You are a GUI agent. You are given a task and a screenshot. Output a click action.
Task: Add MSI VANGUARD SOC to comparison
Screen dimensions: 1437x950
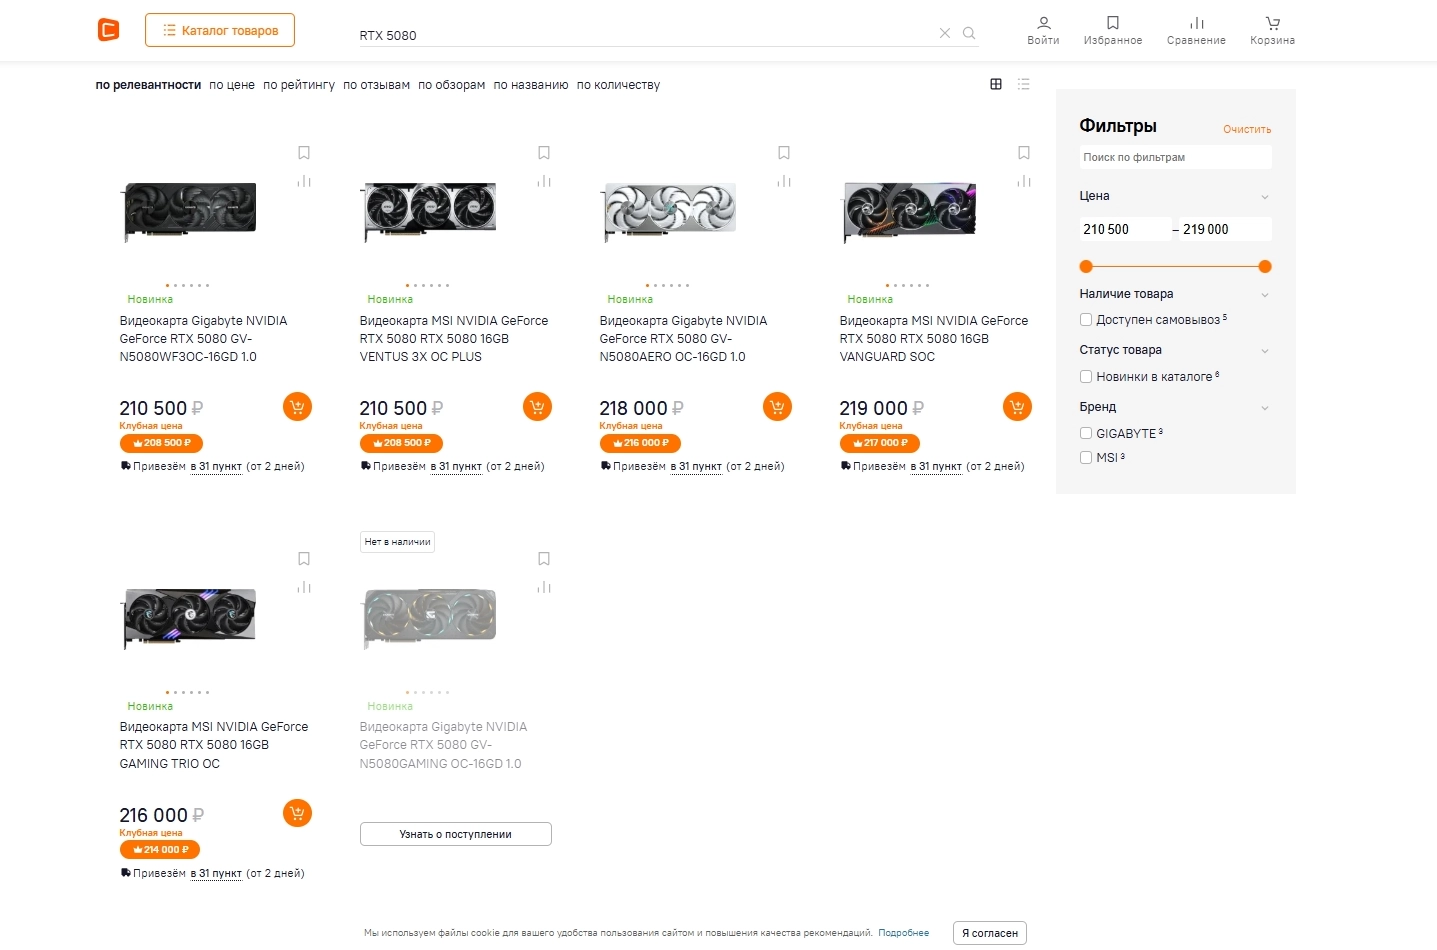(1024, 181)
